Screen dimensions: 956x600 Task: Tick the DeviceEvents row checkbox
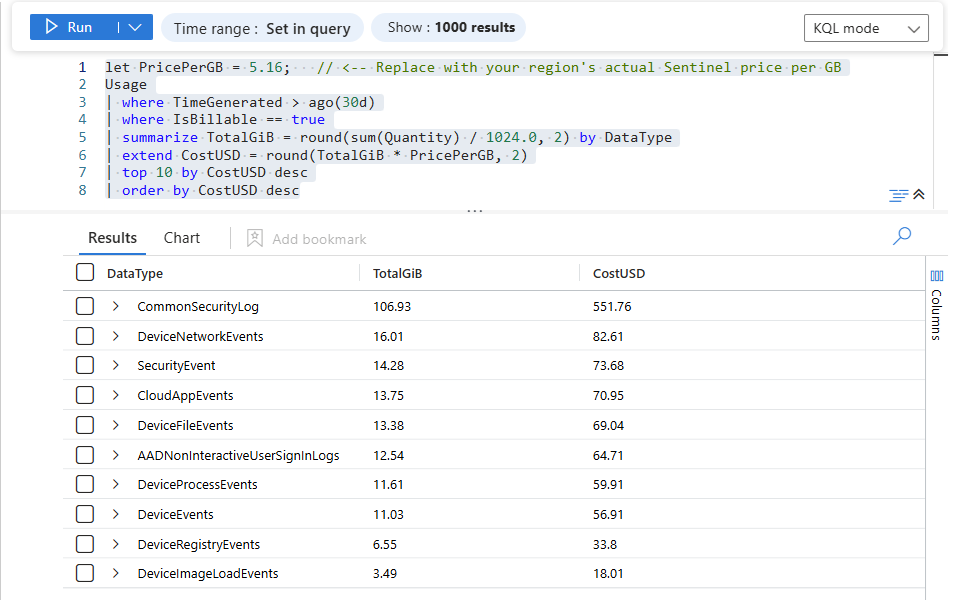[x=85, y=515]
